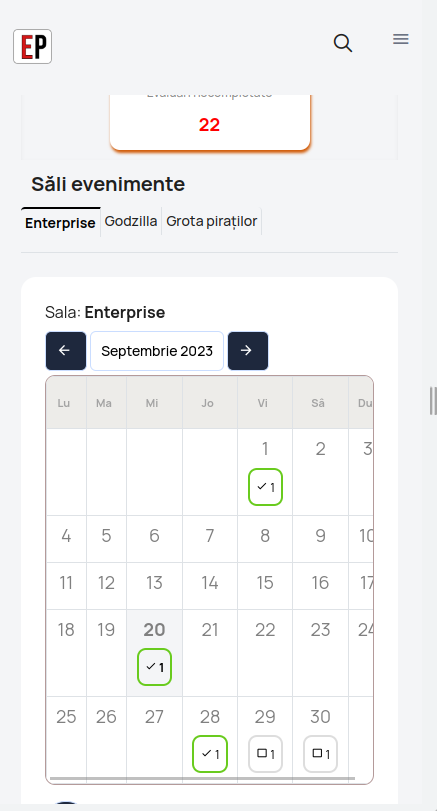
Task: Open confirmed event badge on September 20
Action: pyautogui.click(x=155, y=667)
